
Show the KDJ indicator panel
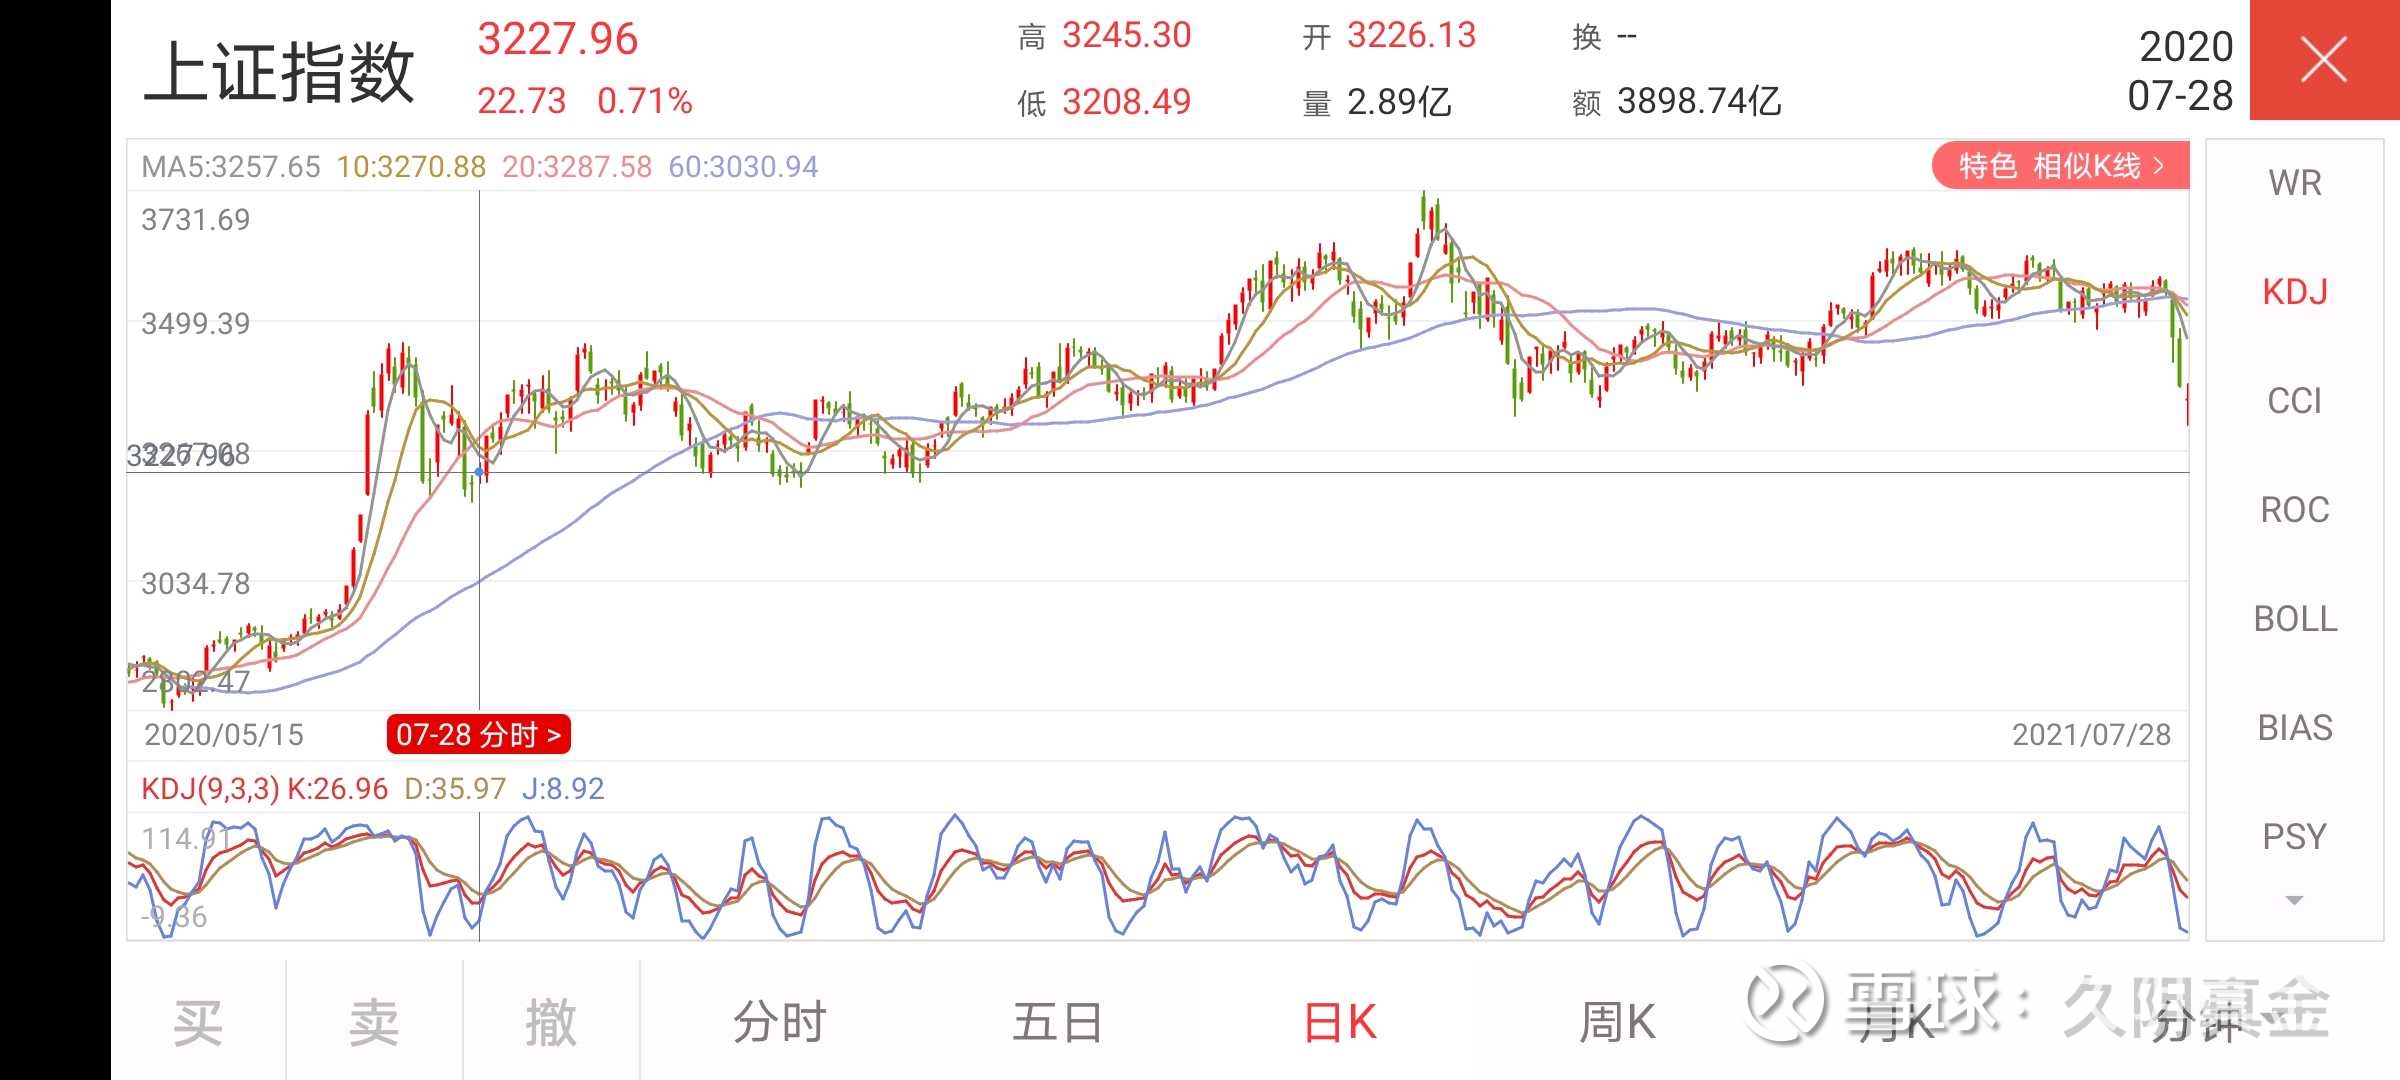coord(2294,292)
